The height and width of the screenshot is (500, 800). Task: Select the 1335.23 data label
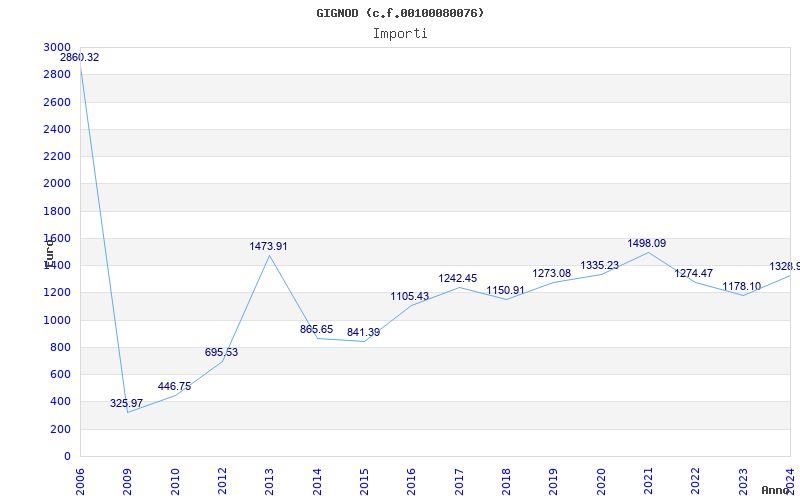[x=599, y=265]
